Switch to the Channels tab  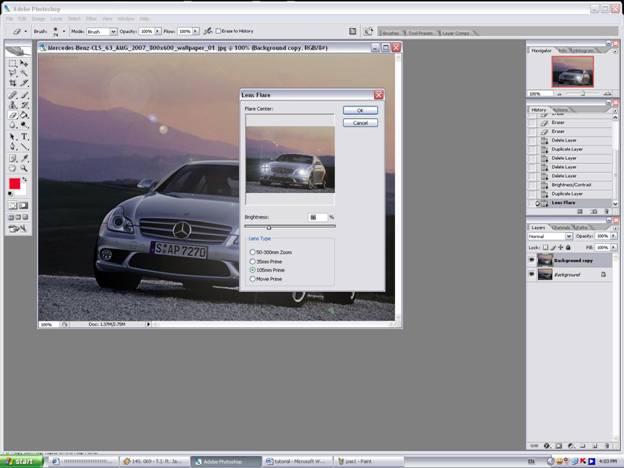[563, 227]
